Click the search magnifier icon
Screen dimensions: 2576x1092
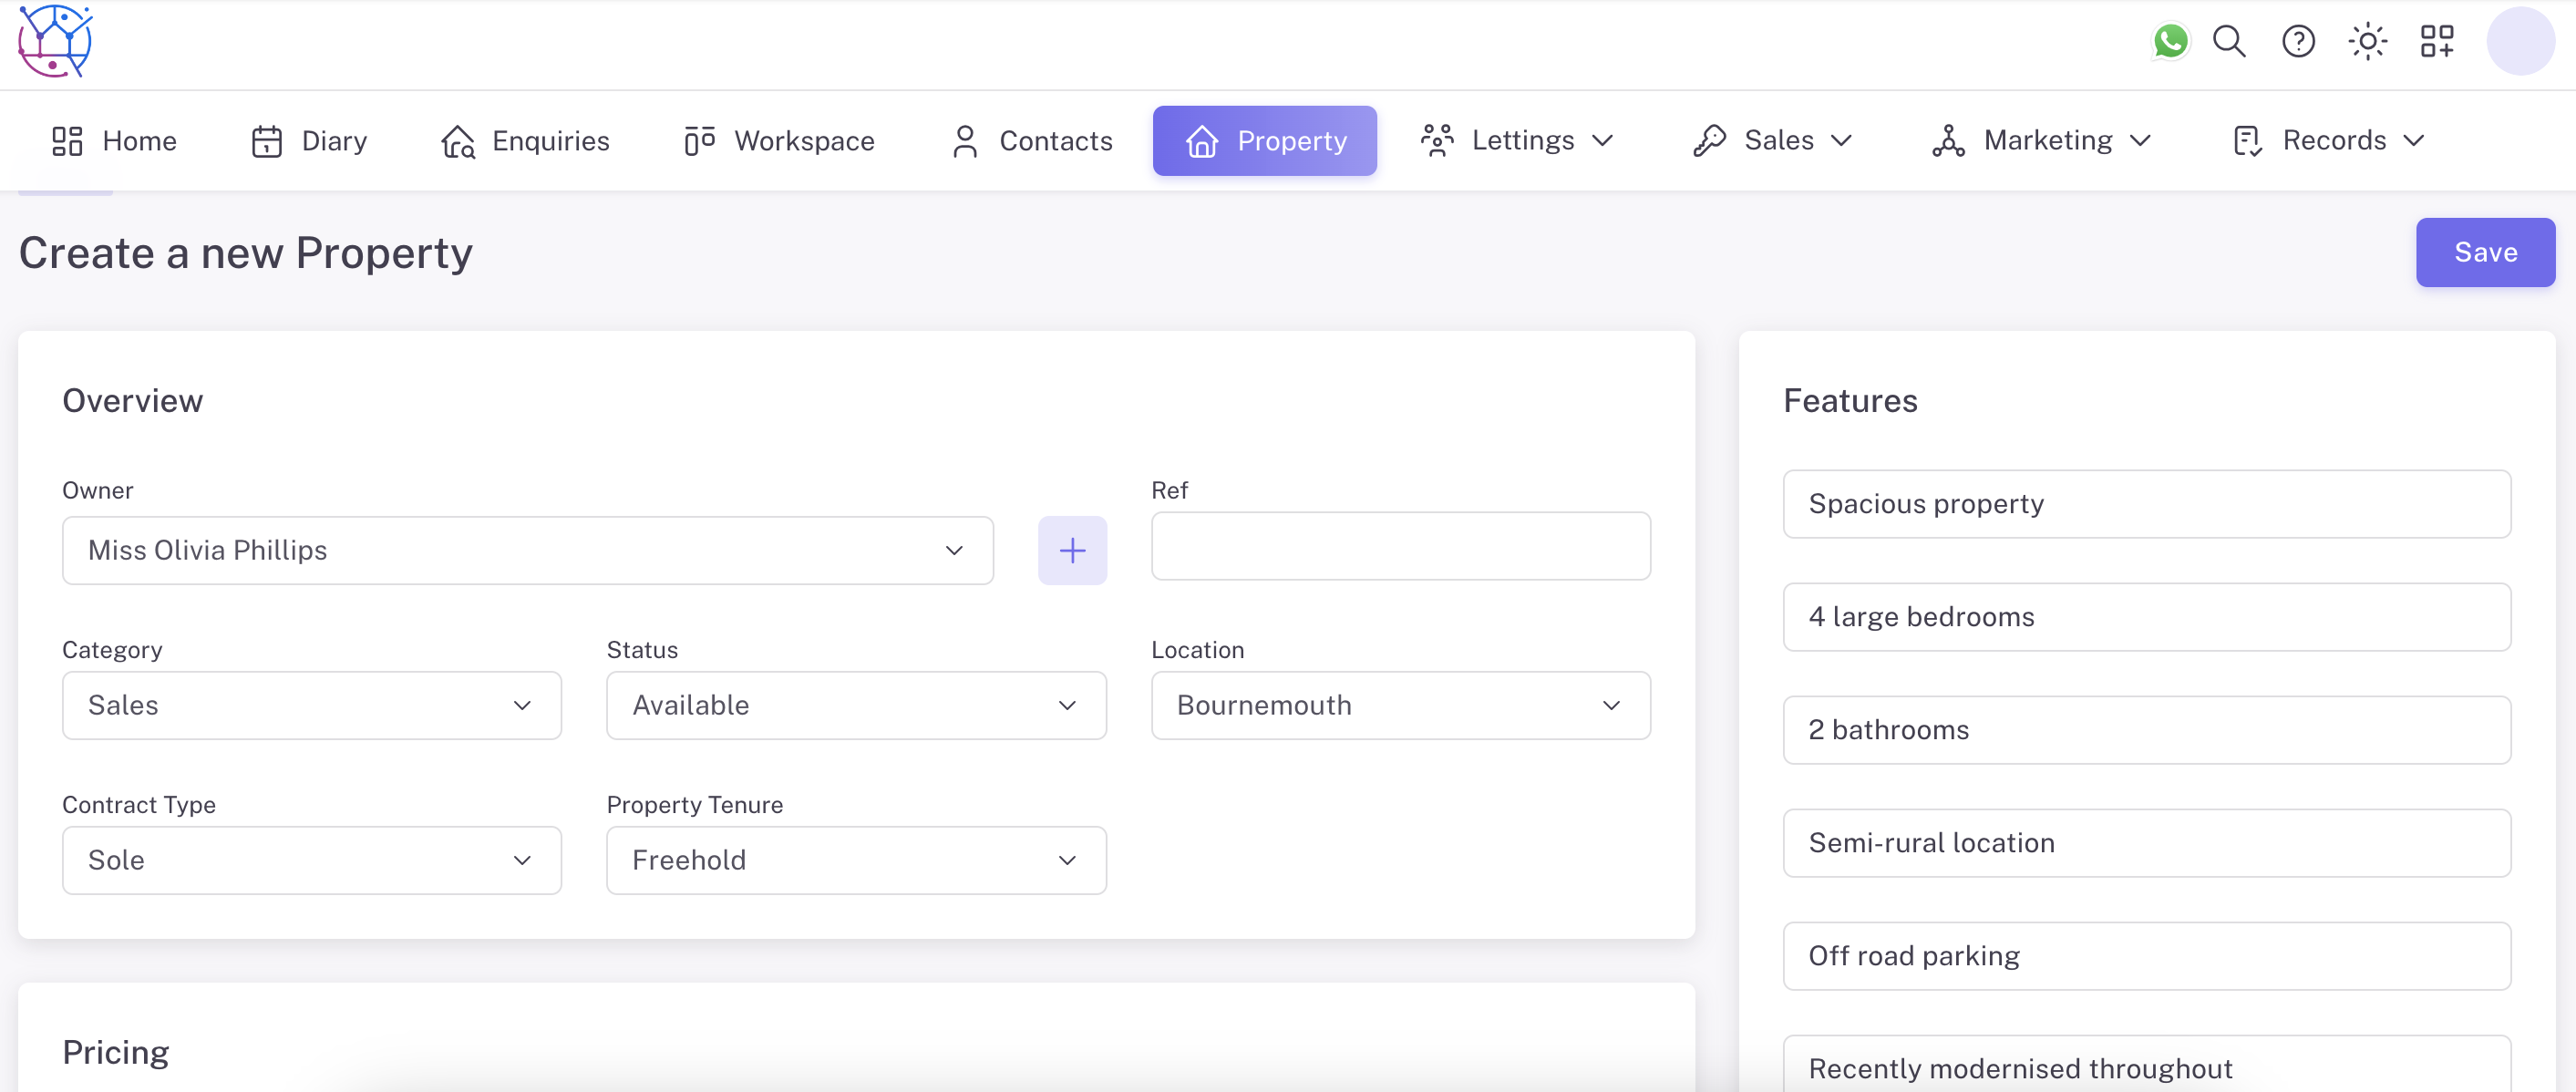(x=2229, y=42)
